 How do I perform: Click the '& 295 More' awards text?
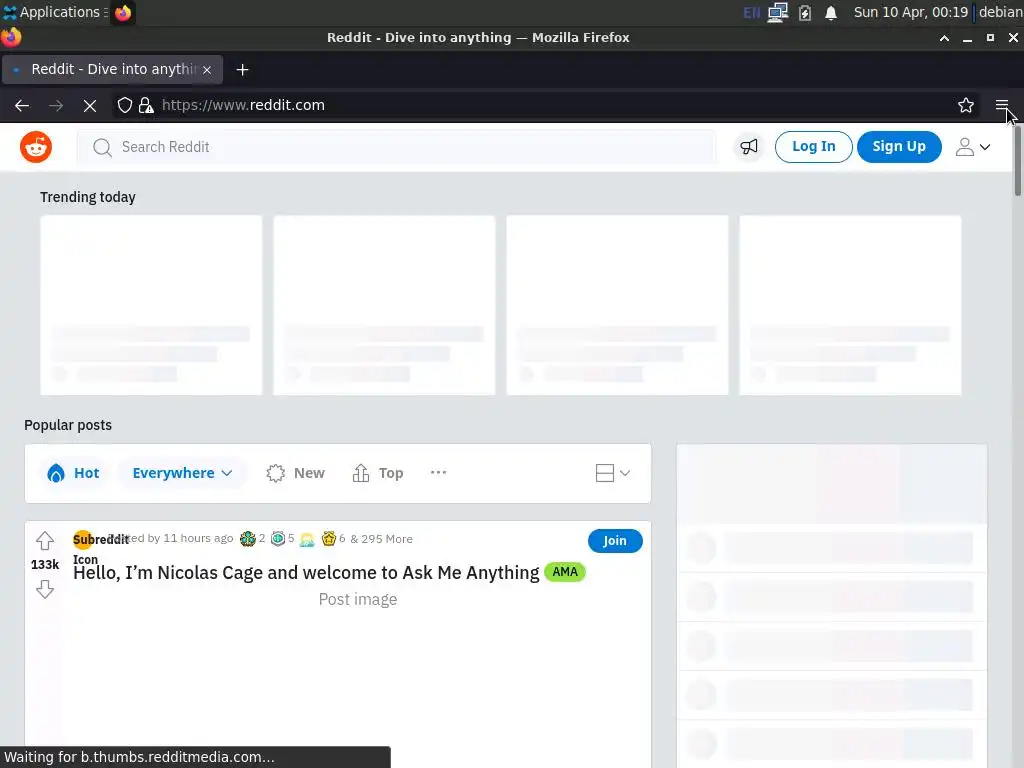click(x=381, y=539)
